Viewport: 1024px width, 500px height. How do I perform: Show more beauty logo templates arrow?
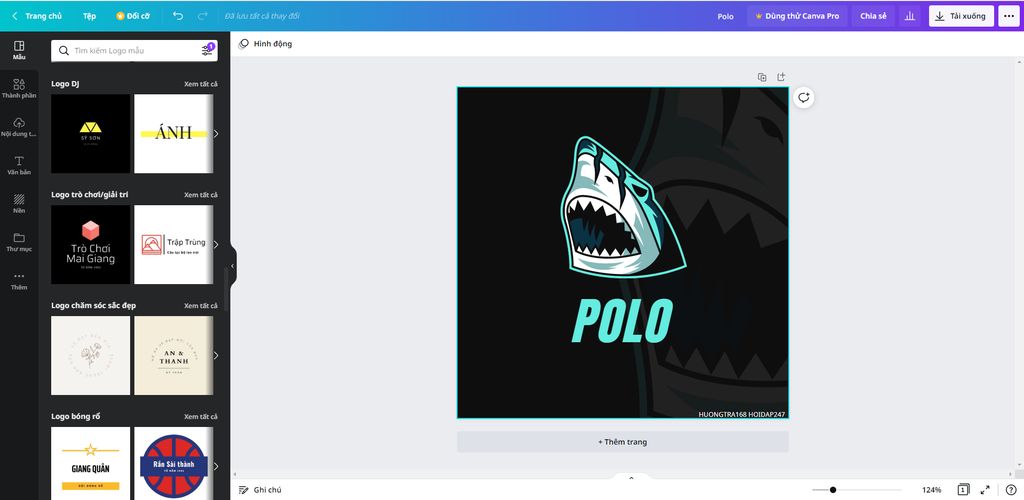(x=216, y=356)
